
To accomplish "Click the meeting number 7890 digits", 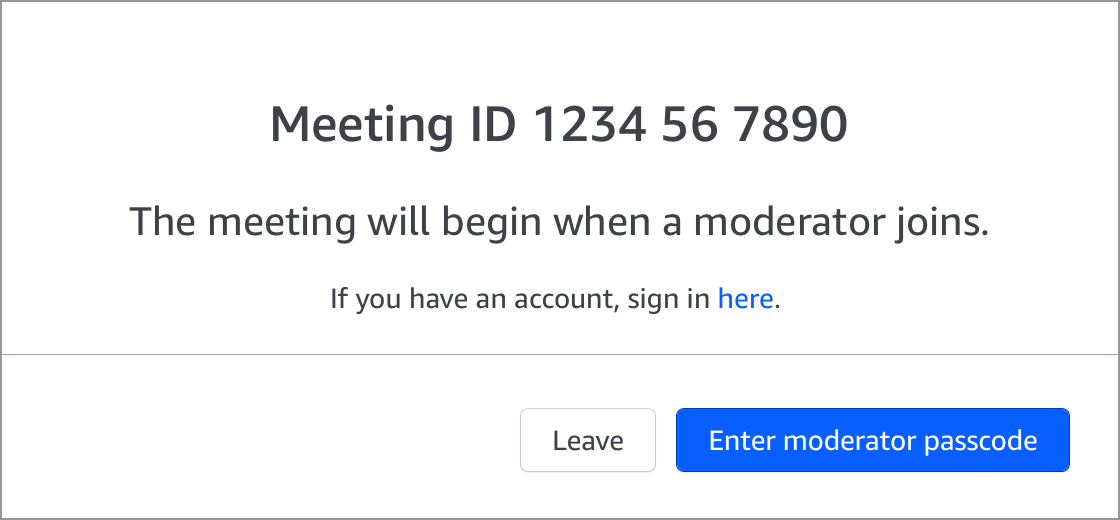I will (791, 125).
